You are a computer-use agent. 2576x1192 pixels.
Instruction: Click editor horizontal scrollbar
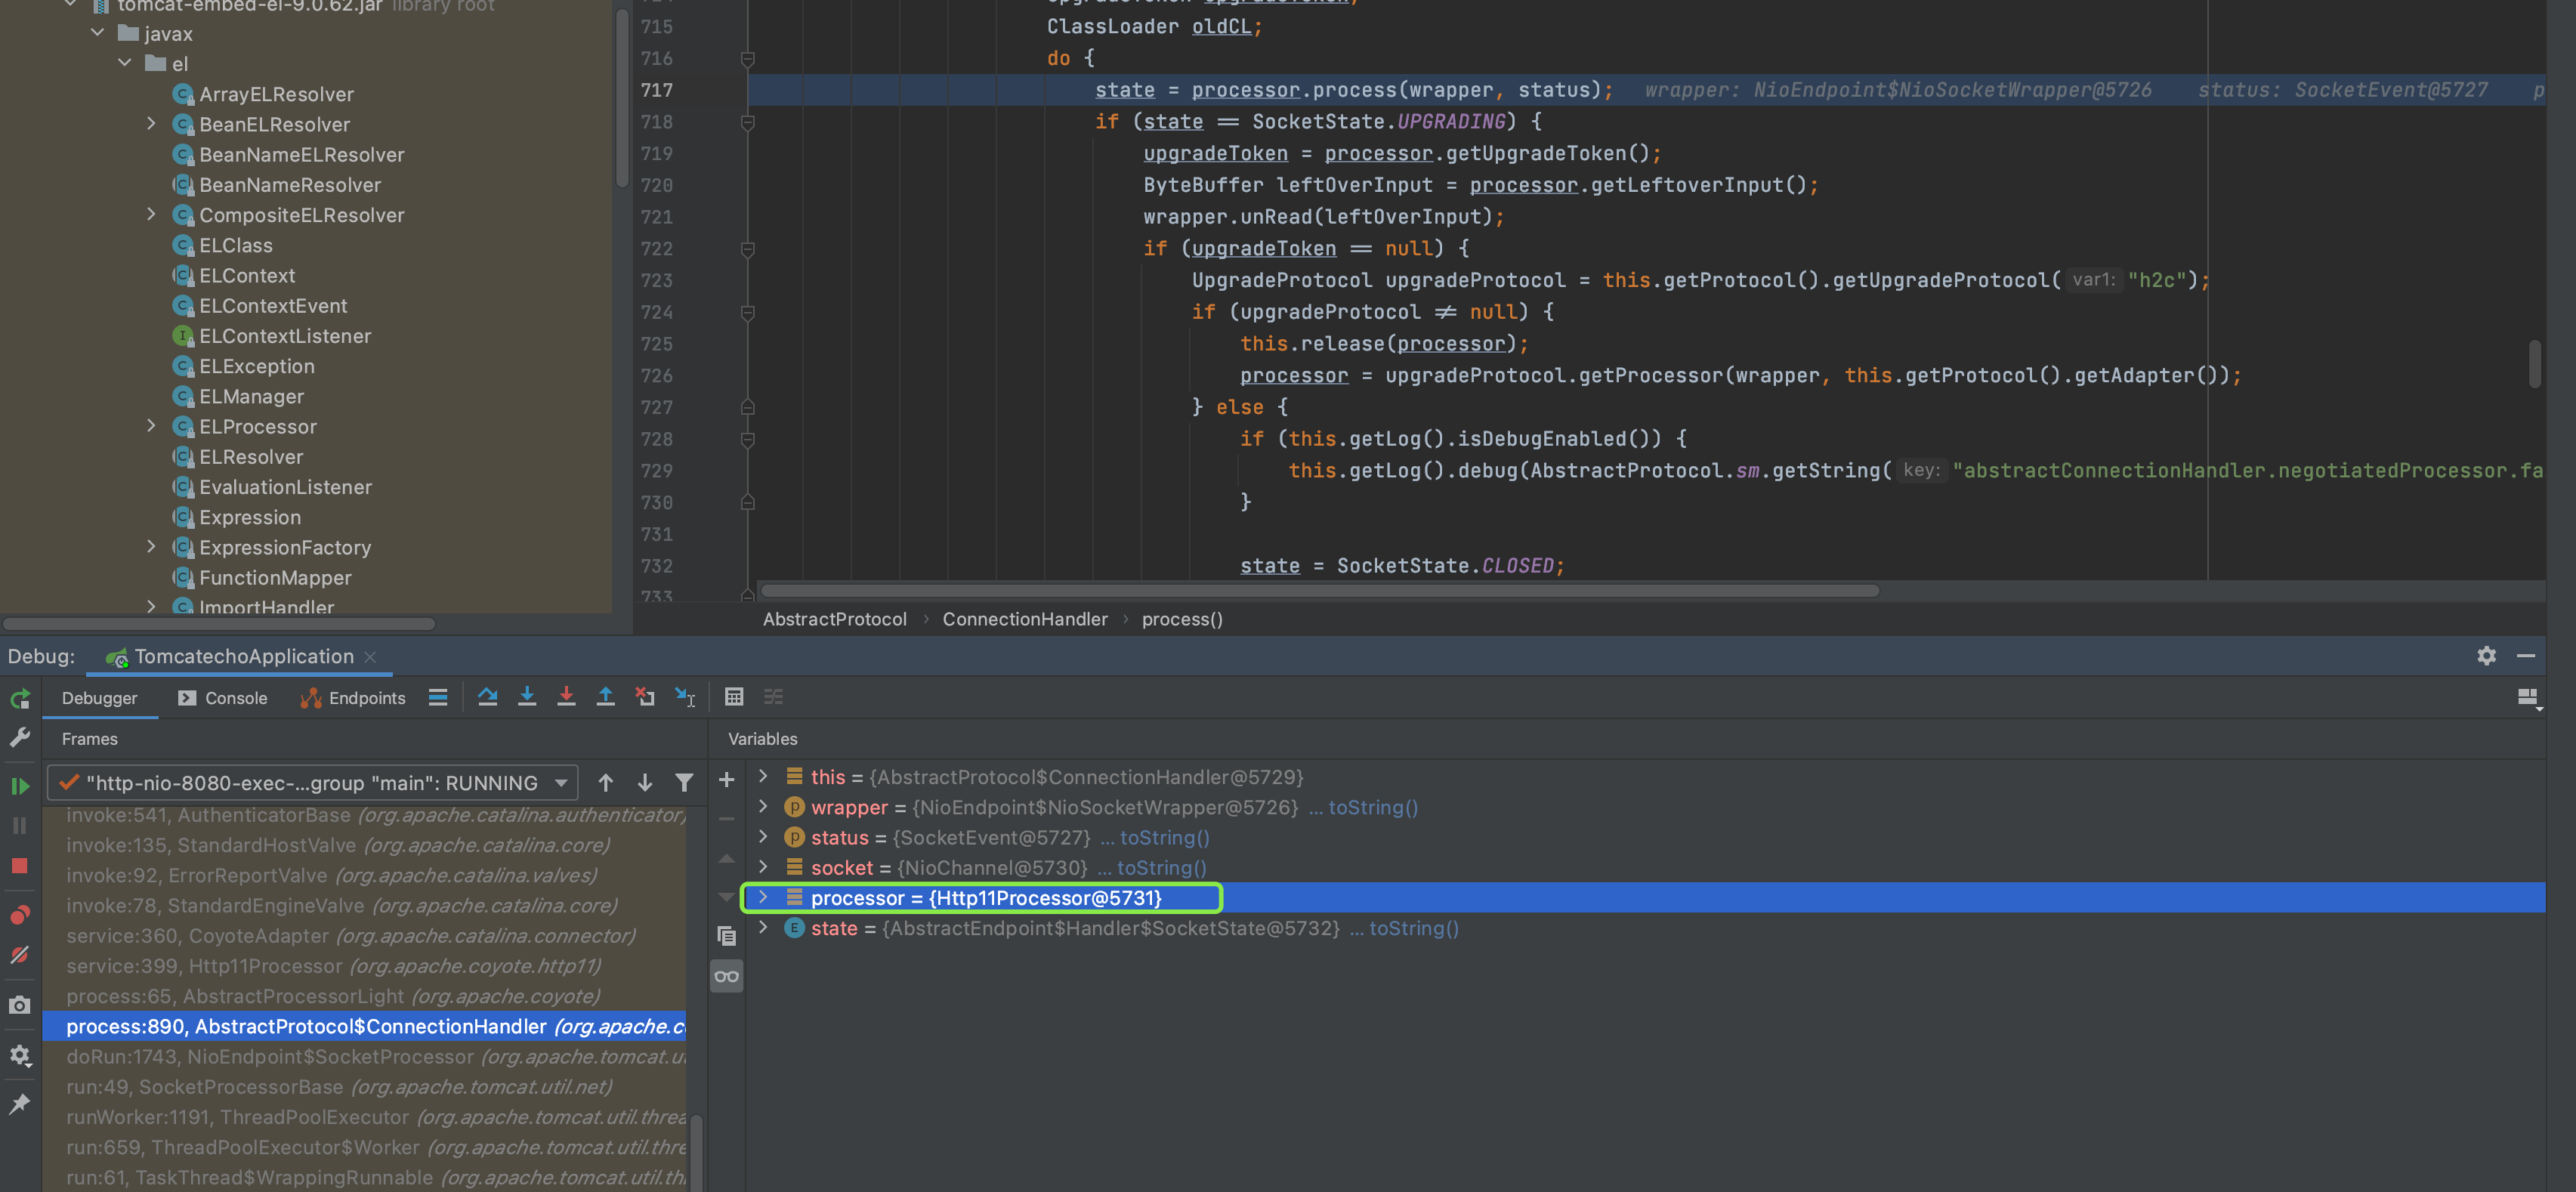coord(1320,591)
